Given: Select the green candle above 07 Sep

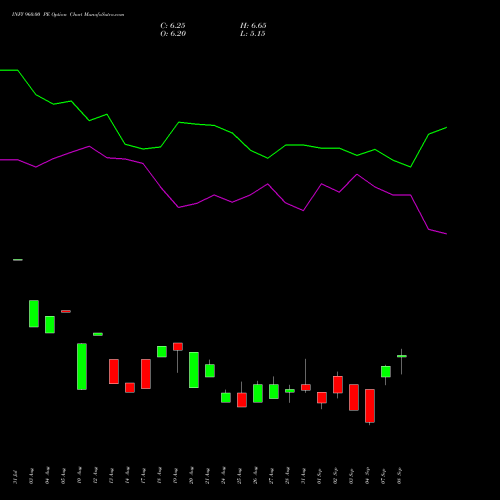Looking at the screenshot, I should 386,372.
